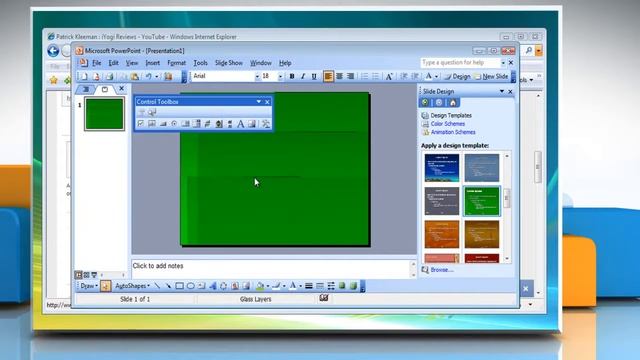This screenshot has width=640, height=360.
Task: Open the Slide Design pane options arrow
Action: [x=502, y=91]
